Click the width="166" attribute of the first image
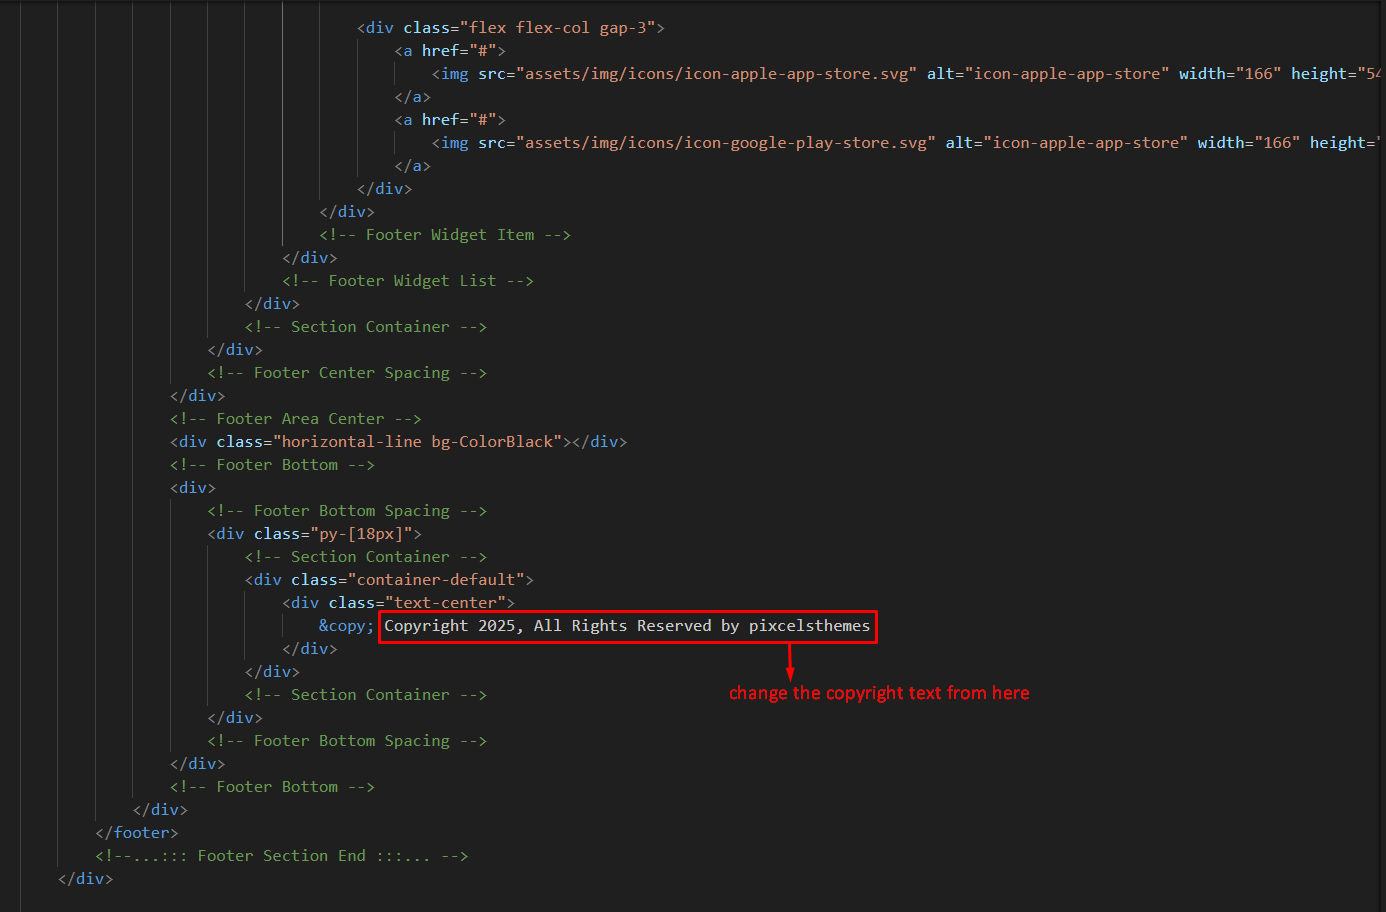The width and height of the screenshot is (1386, 912). coord(1228,73)
